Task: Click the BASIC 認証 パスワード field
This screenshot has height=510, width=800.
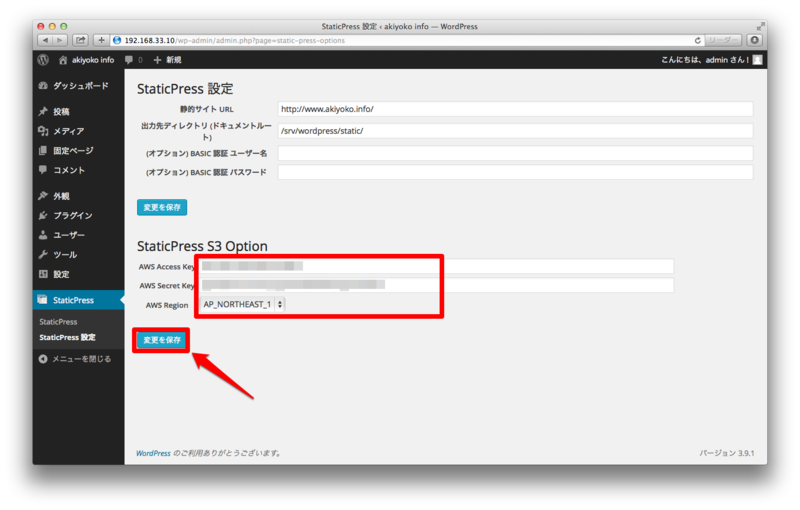Action: (x=515, y=172)
